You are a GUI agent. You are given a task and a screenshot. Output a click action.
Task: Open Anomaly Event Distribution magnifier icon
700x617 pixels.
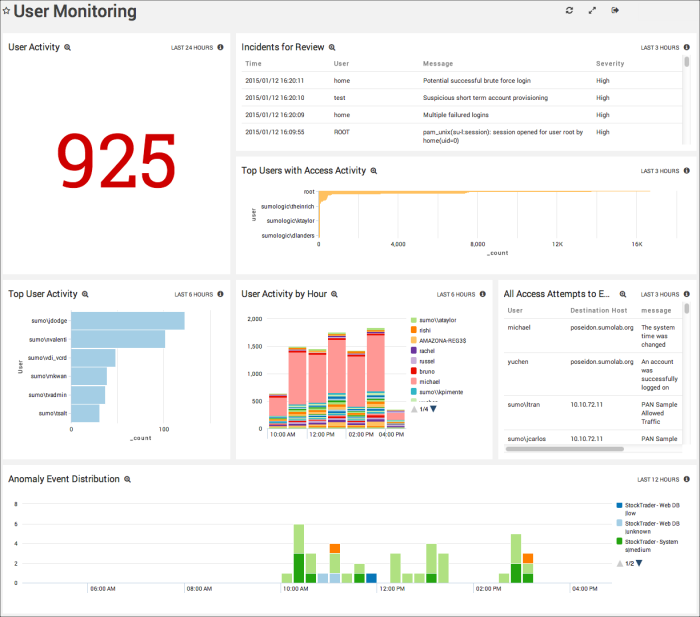click(128, 480)
